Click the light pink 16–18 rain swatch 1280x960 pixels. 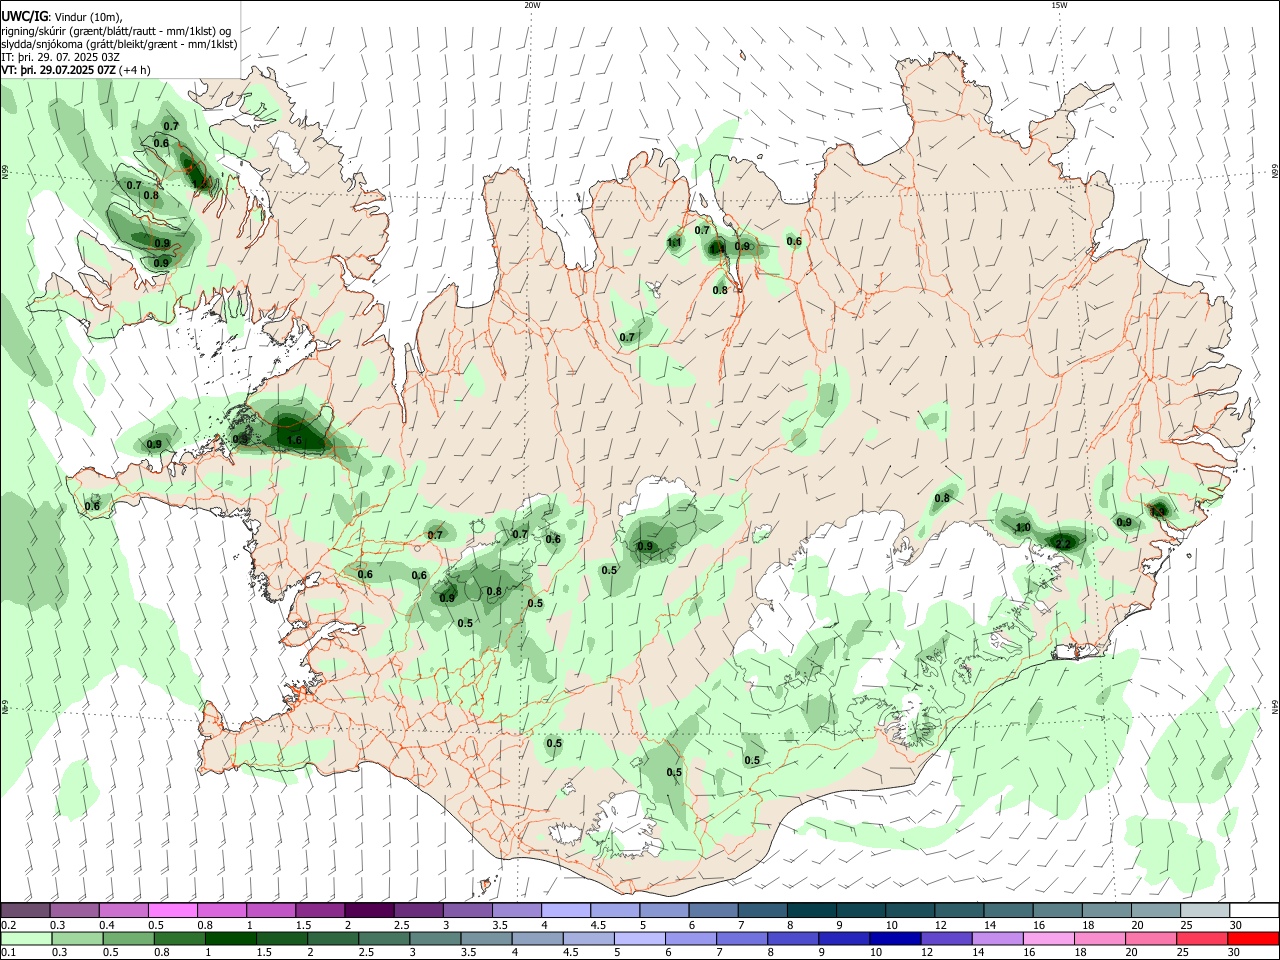coord(1048,938)
